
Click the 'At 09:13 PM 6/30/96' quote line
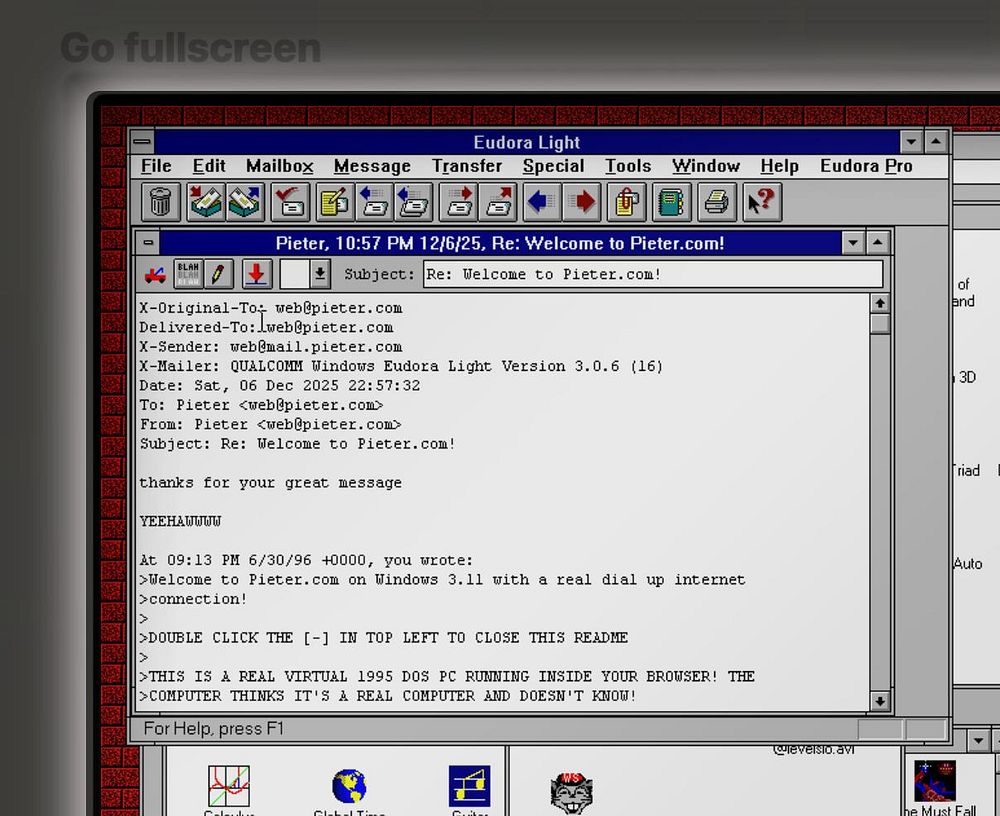(306, 560)
